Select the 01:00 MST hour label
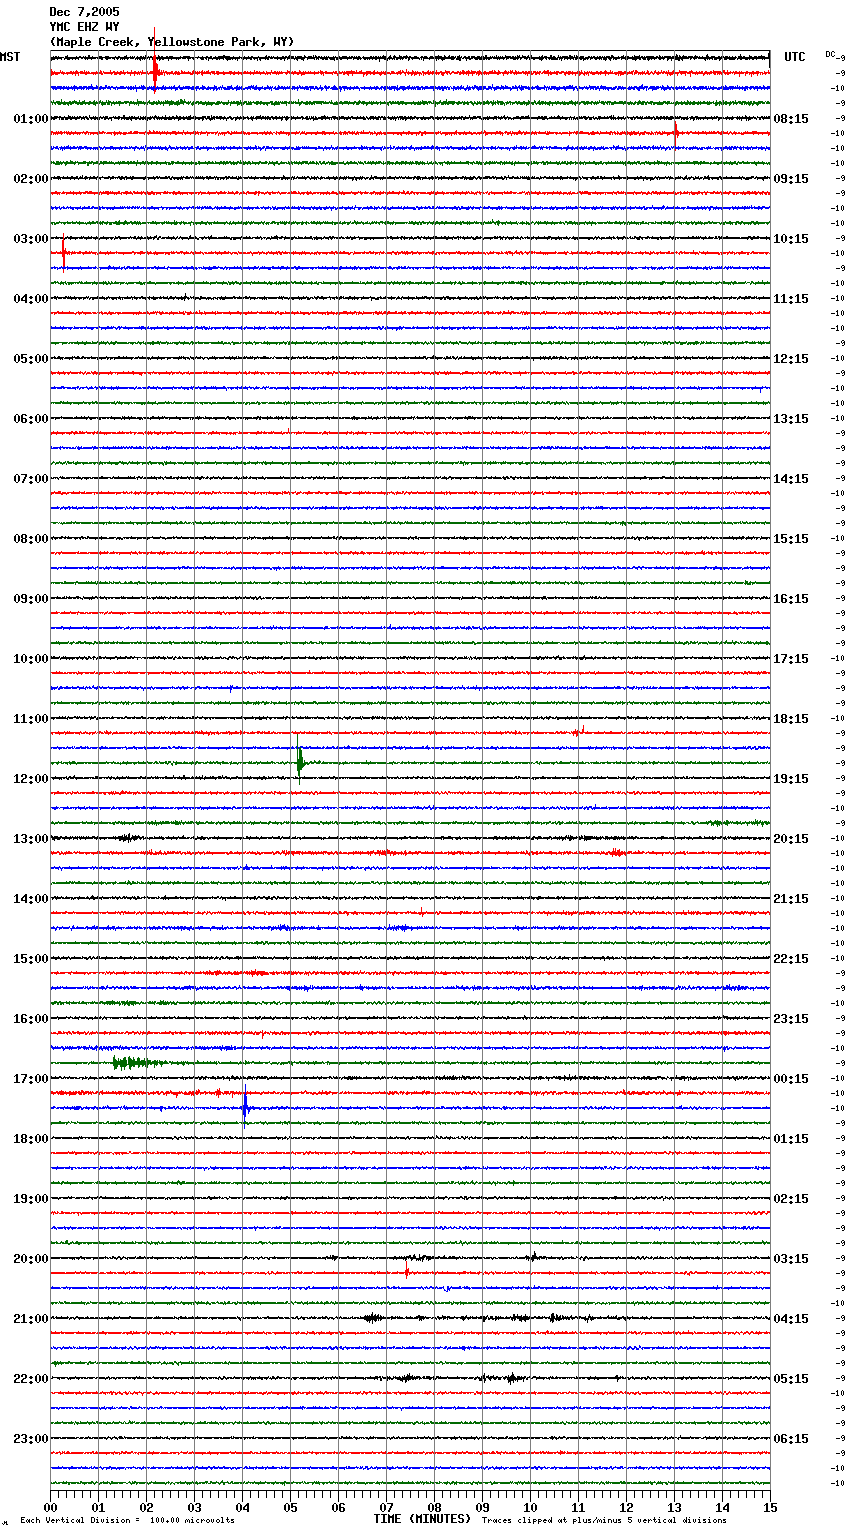 31,119
